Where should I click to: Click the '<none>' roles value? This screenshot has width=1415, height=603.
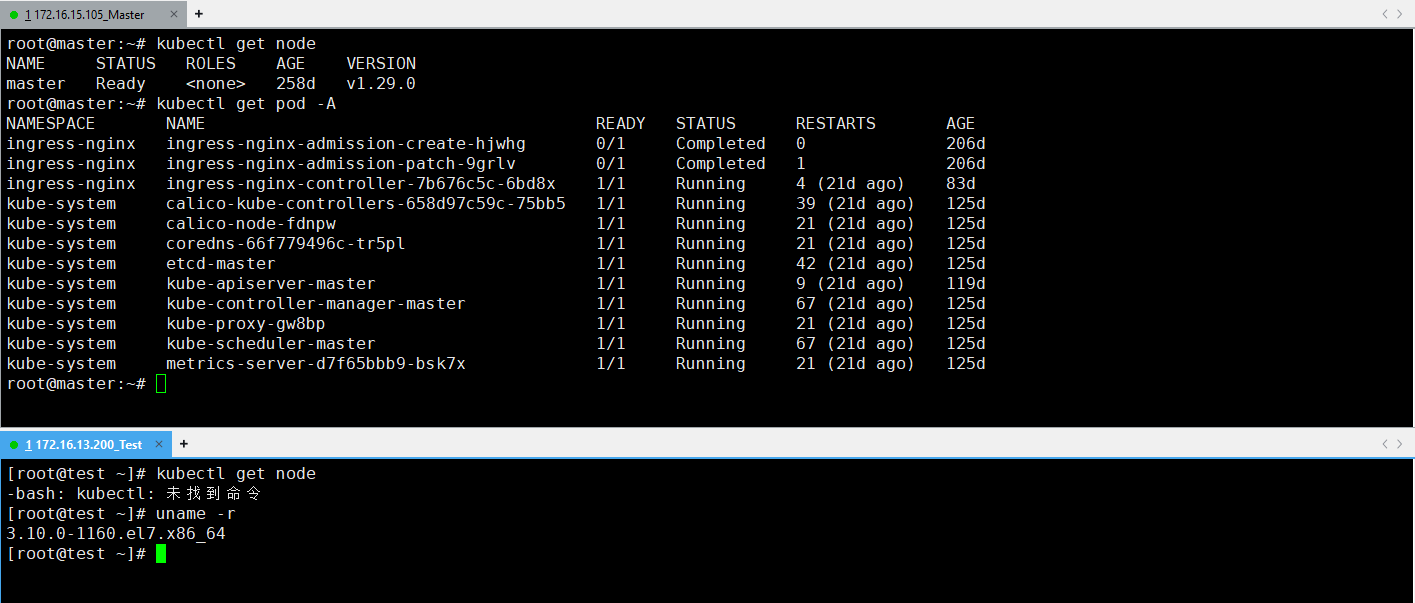(216, 84)
